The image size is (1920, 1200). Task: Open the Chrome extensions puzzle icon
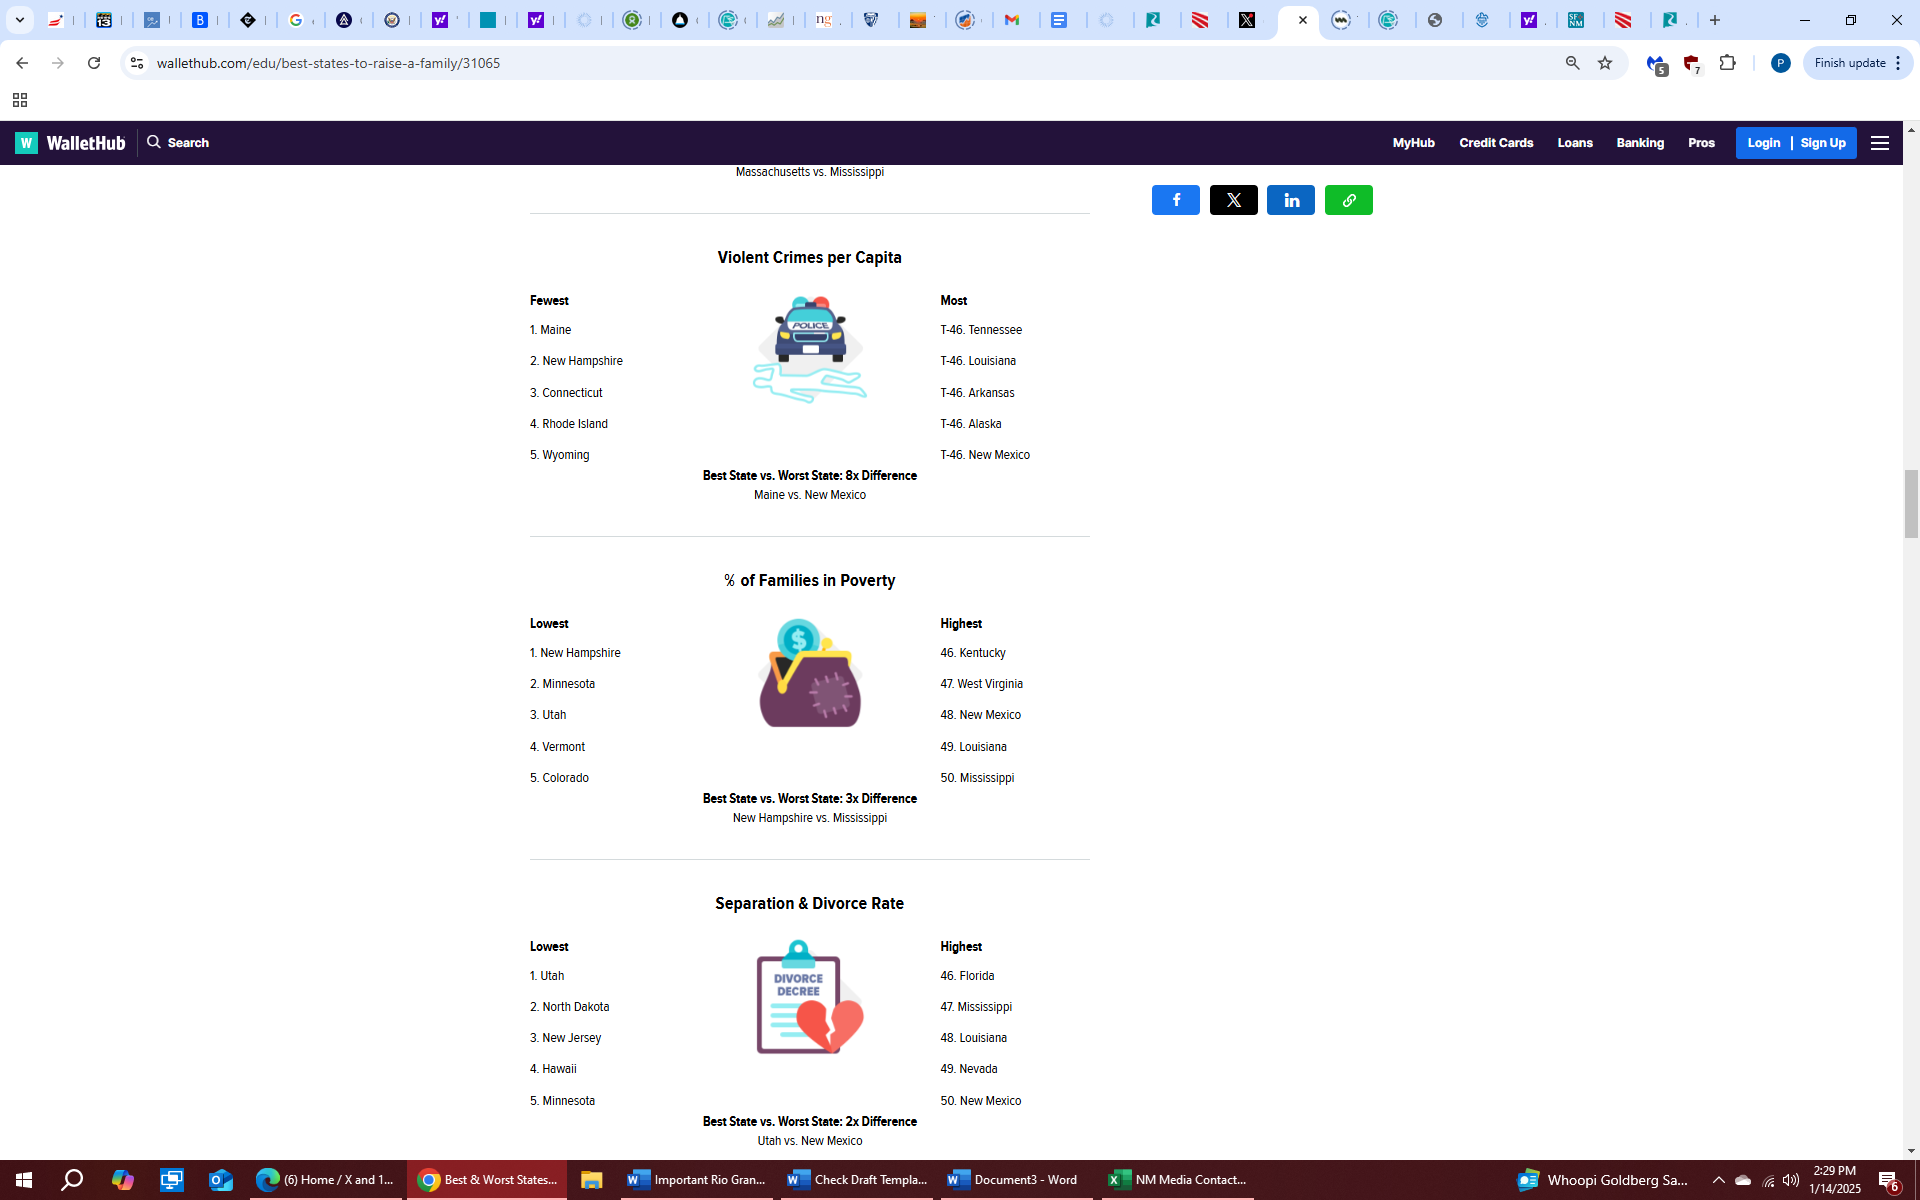(1727, 63)
